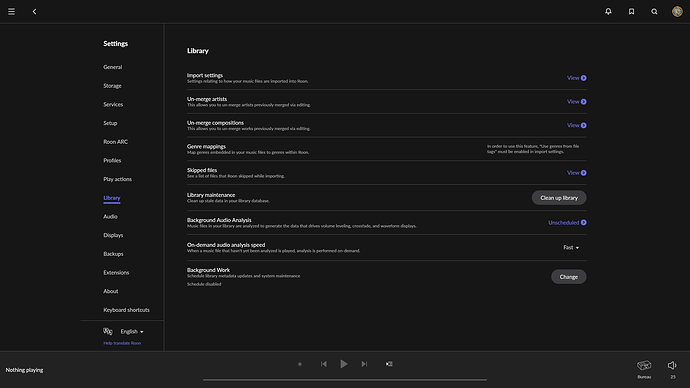Open the Audio settings section
The height and width of the screenshot is (388, 690).
pos(110,216)
